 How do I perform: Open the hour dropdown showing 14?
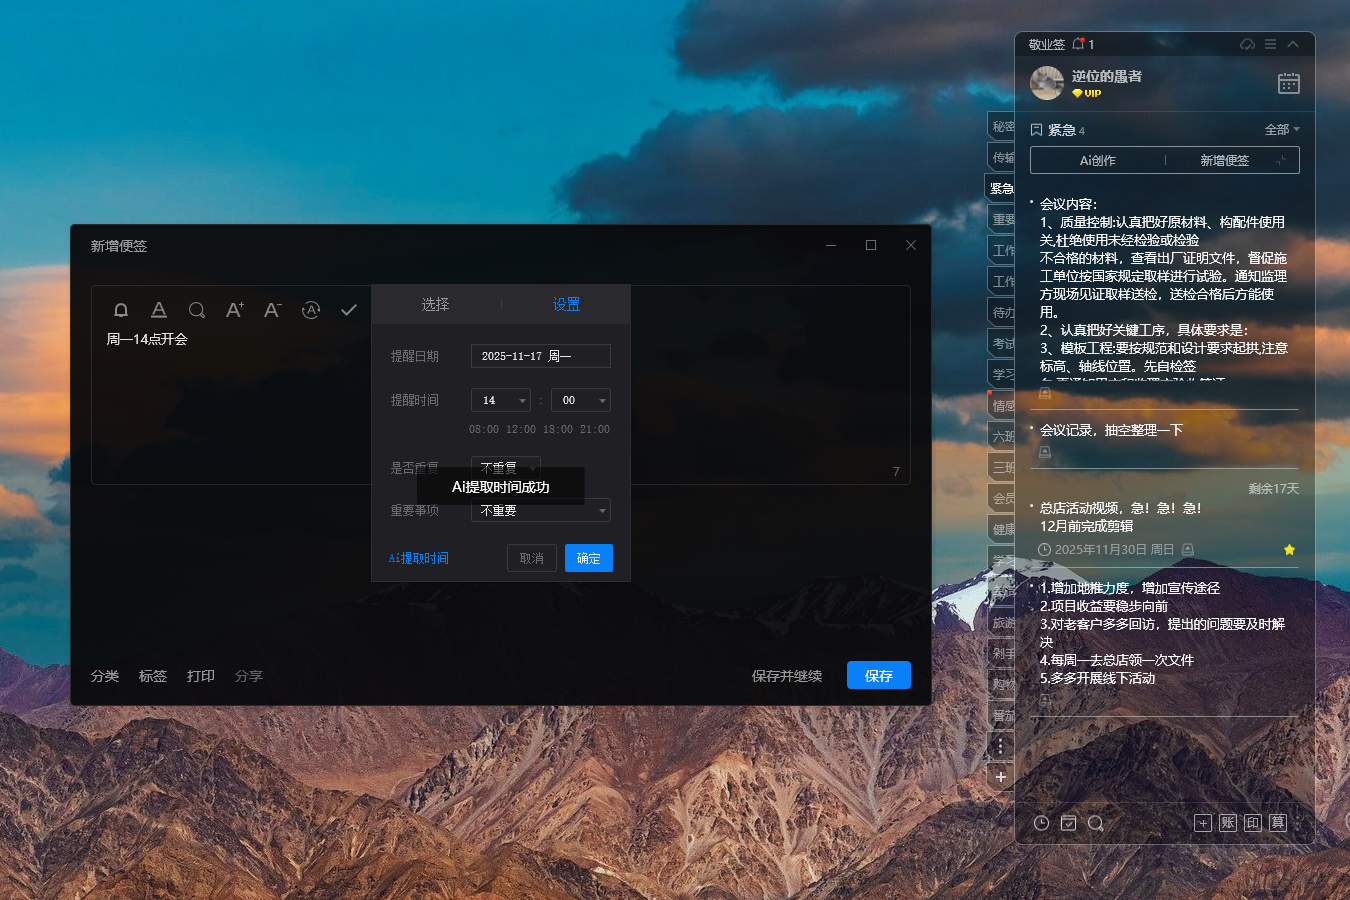(500, 400)
